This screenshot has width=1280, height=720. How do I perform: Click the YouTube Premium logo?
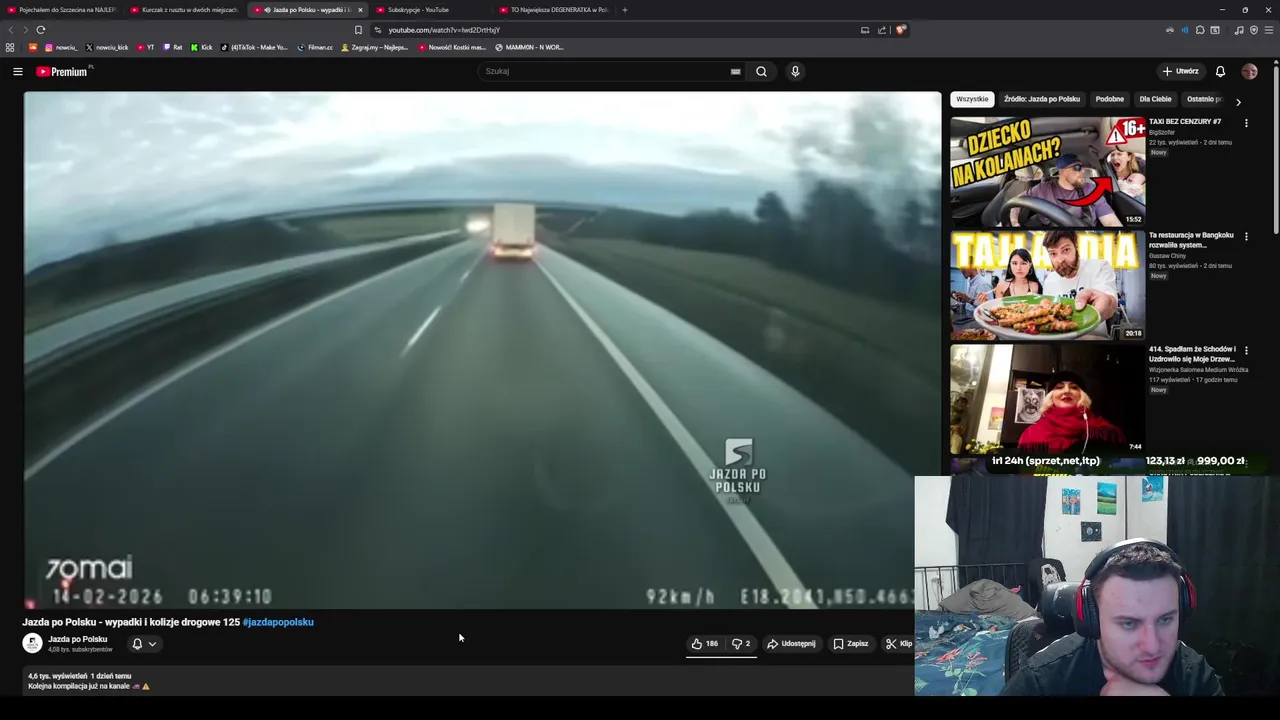pyautogui.click(x=62, y=71)
